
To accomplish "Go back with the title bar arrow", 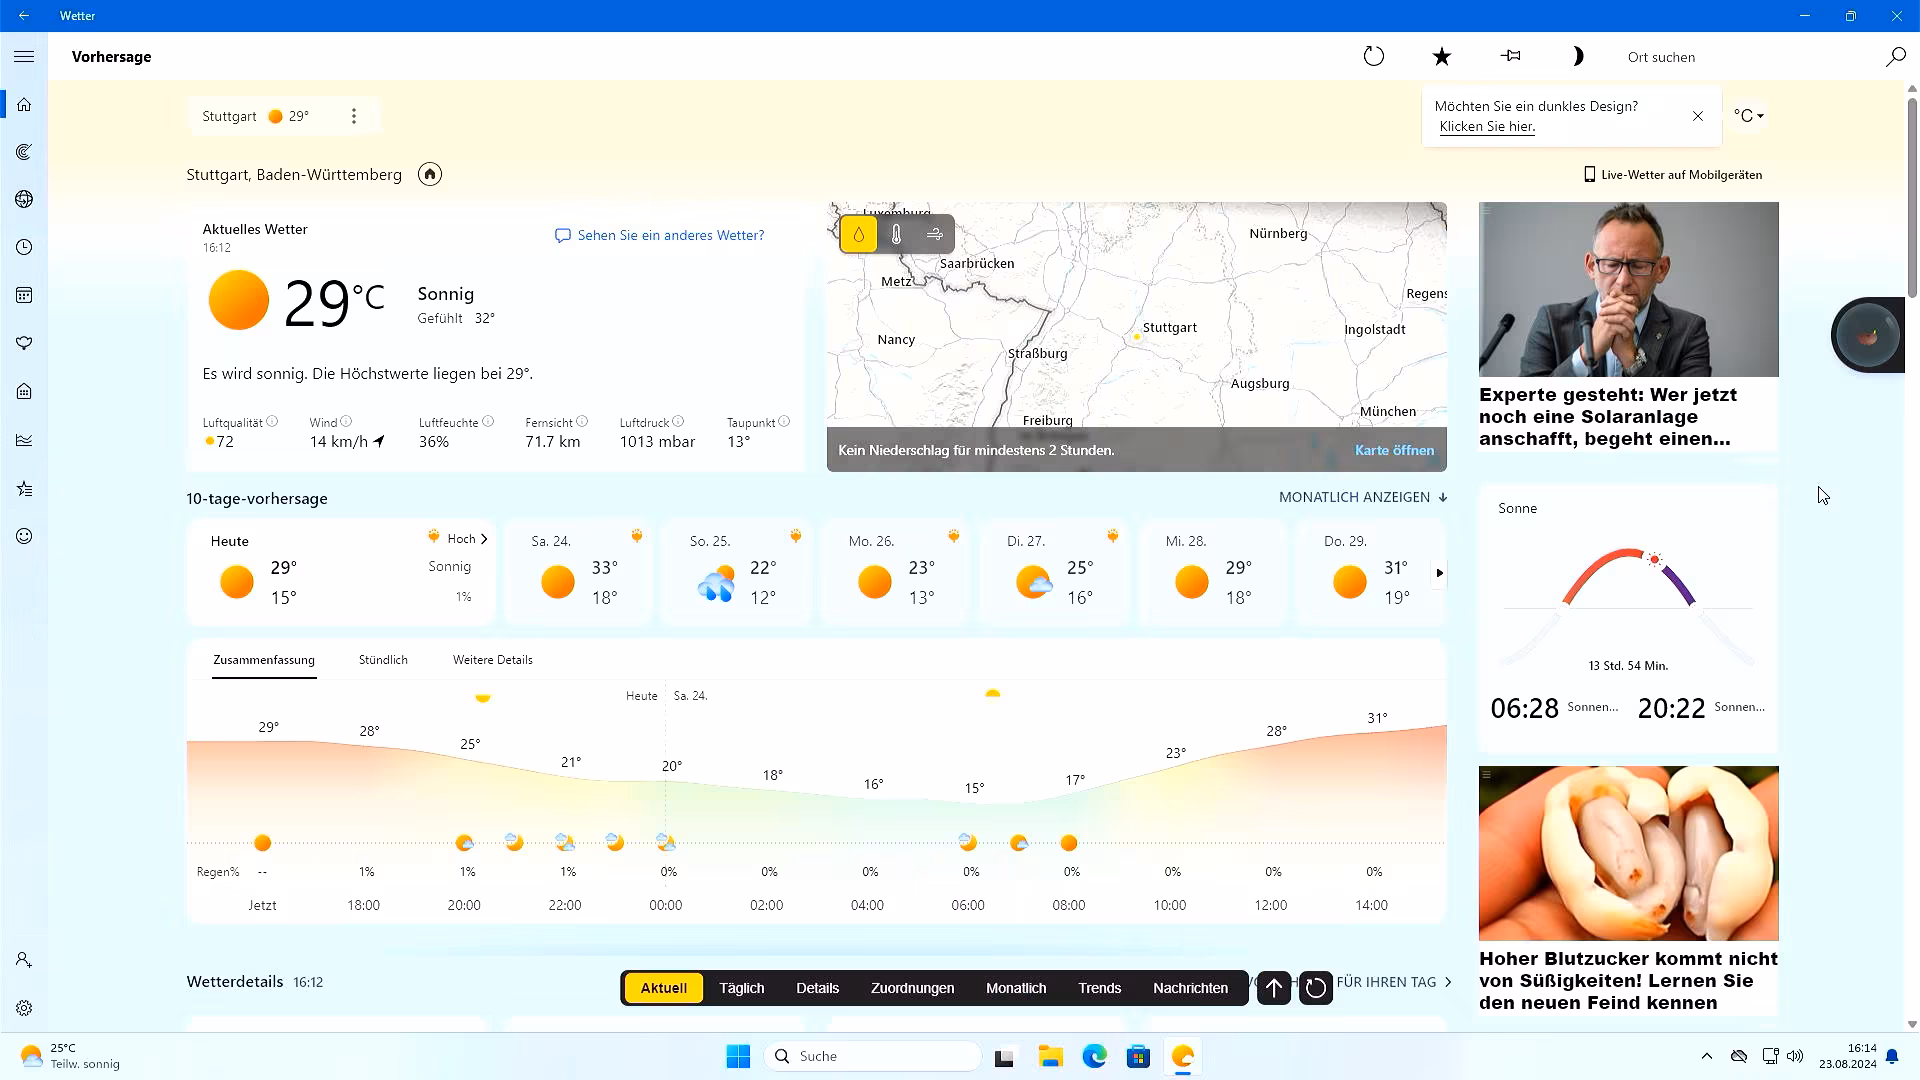I will point(24,16).
